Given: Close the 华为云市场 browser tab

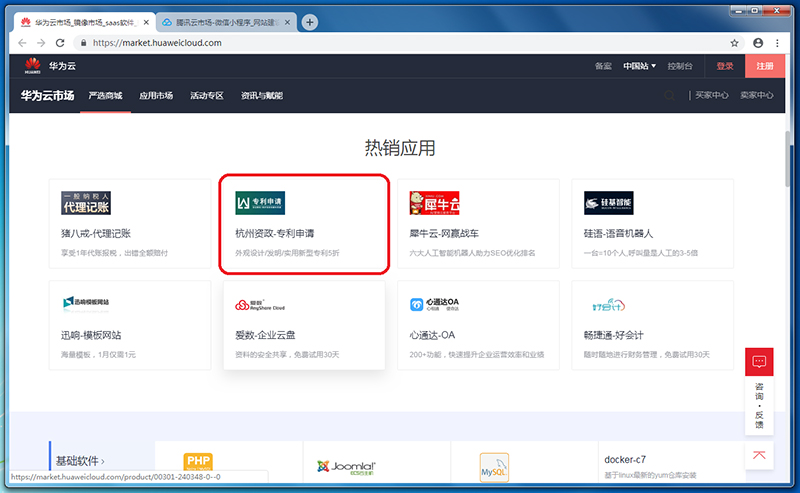Looking at the screenshot, I should coord(146,22).
